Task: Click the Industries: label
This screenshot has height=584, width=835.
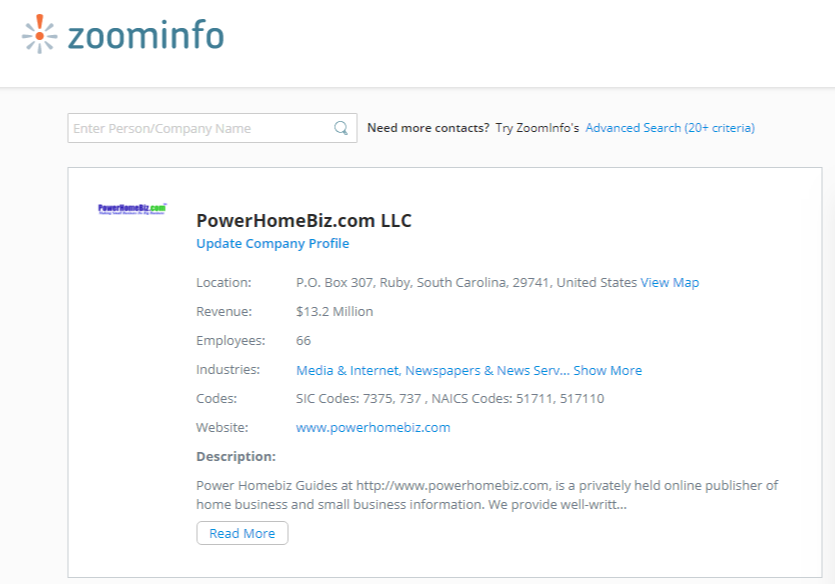Action: (x=228, y=369)
